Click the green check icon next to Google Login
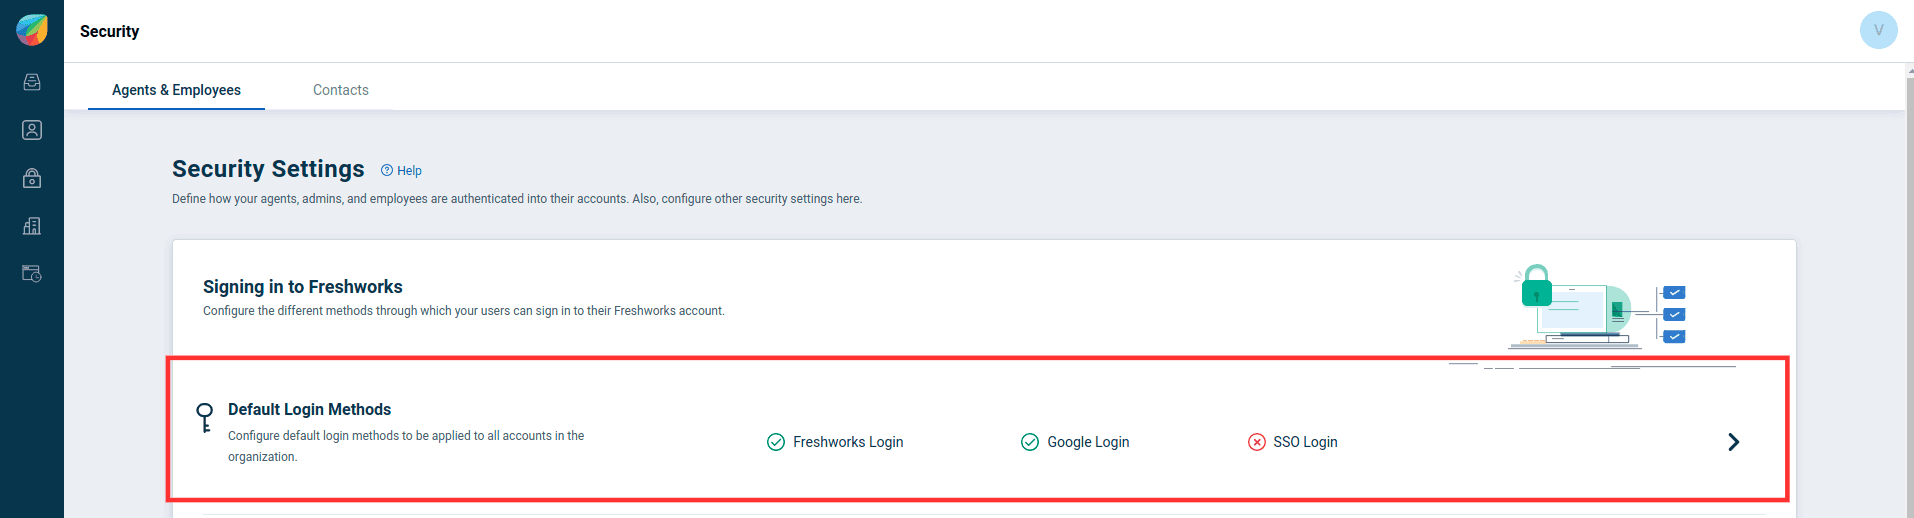Screen dimensions: 1914x518 [x=1030, y=442]
